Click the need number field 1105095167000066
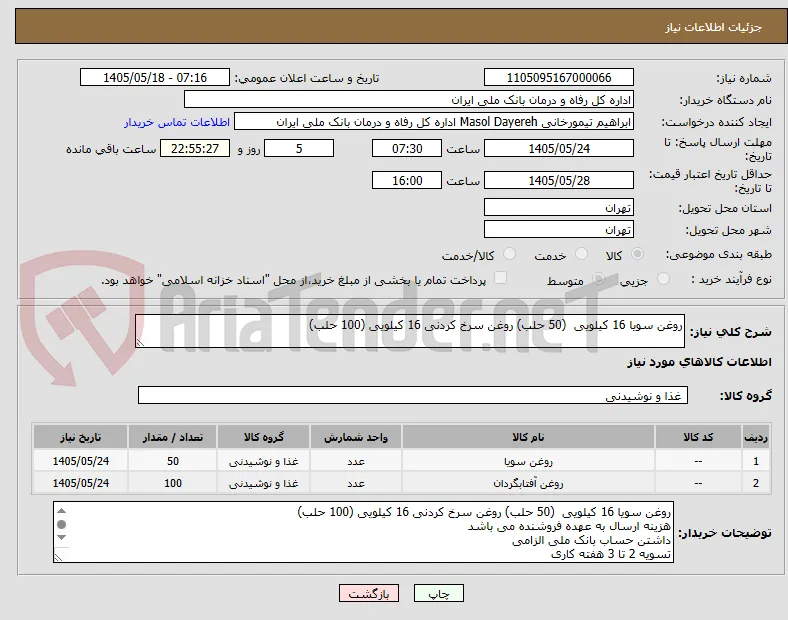 point(559,77)
